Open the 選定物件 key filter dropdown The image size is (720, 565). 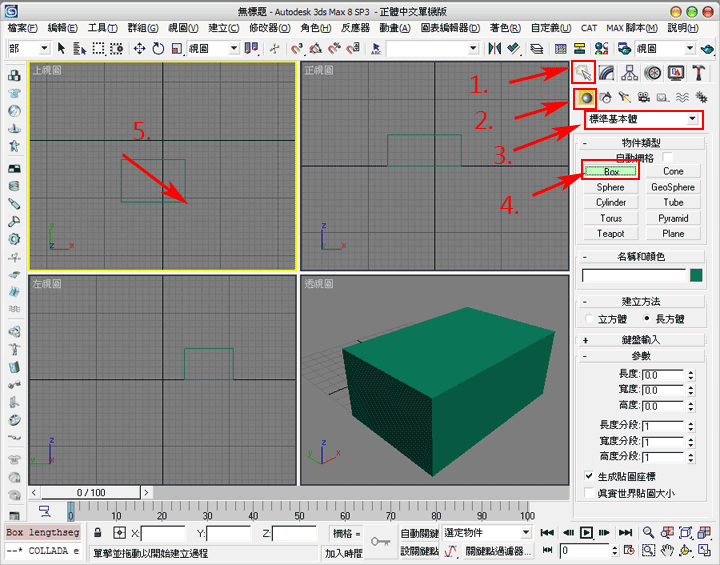(486, 533)
